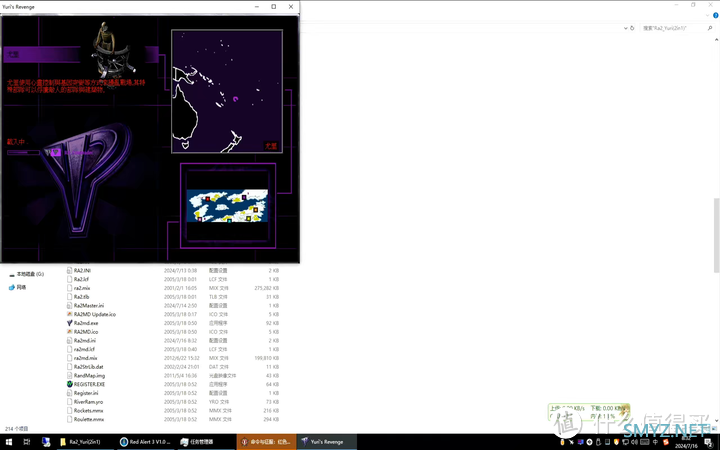
Task: Maximize the Yuri's Revenge window
Action: pyautogui.click(x=274, y=6)
